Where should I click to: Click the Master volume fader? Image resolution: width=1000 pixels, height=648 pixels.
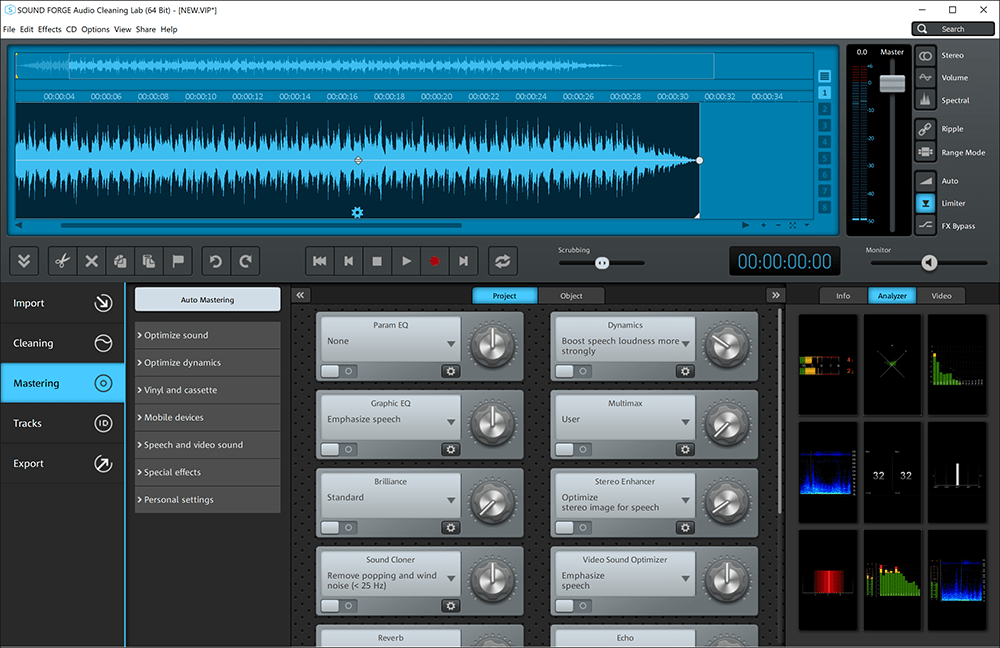(x=892, y=83)
